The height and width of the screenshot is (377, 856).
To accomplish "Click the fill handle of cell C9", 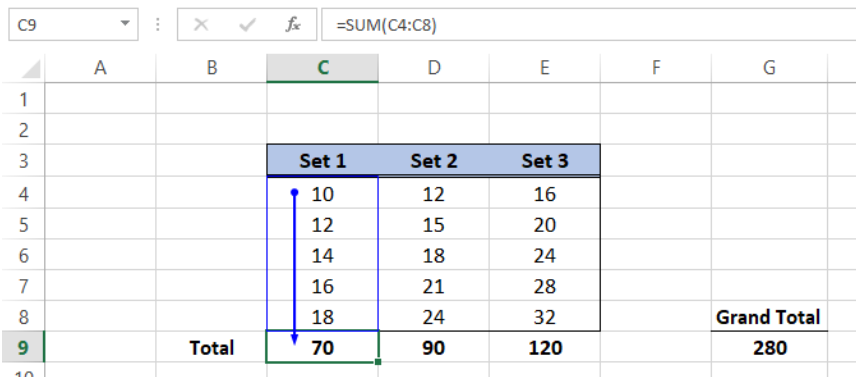I will 378,362.
